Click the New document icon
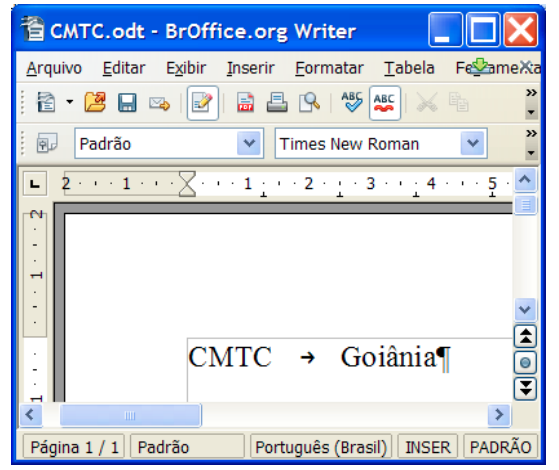Image resolution: width=559 pixels, height=470 pixels. (46, 103)
